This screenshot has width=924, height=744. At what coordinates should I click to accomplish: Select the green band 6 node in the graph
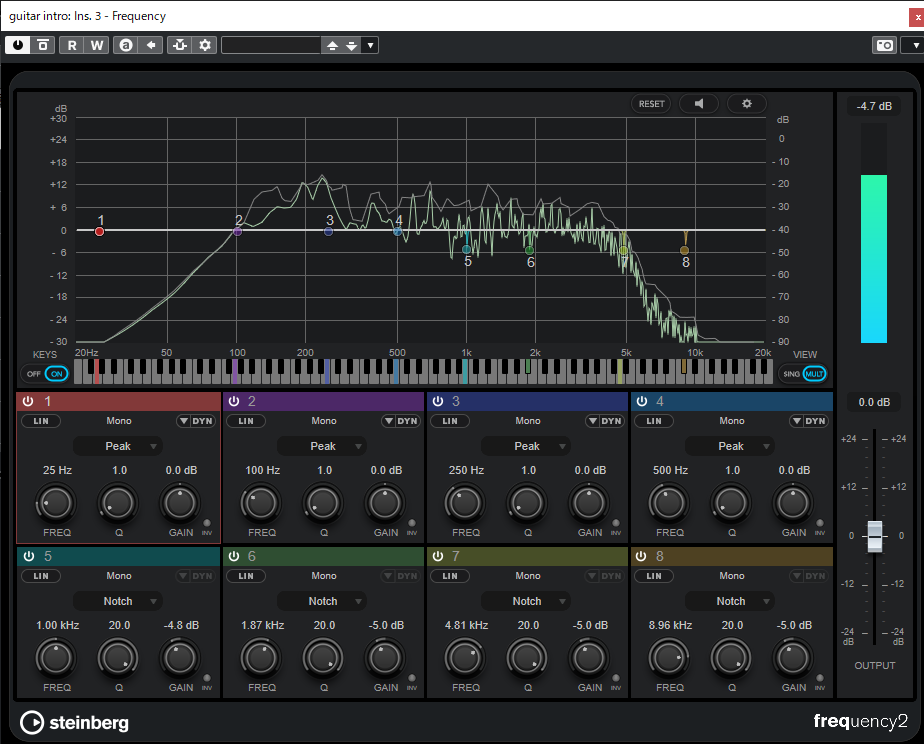pos(529,250)
